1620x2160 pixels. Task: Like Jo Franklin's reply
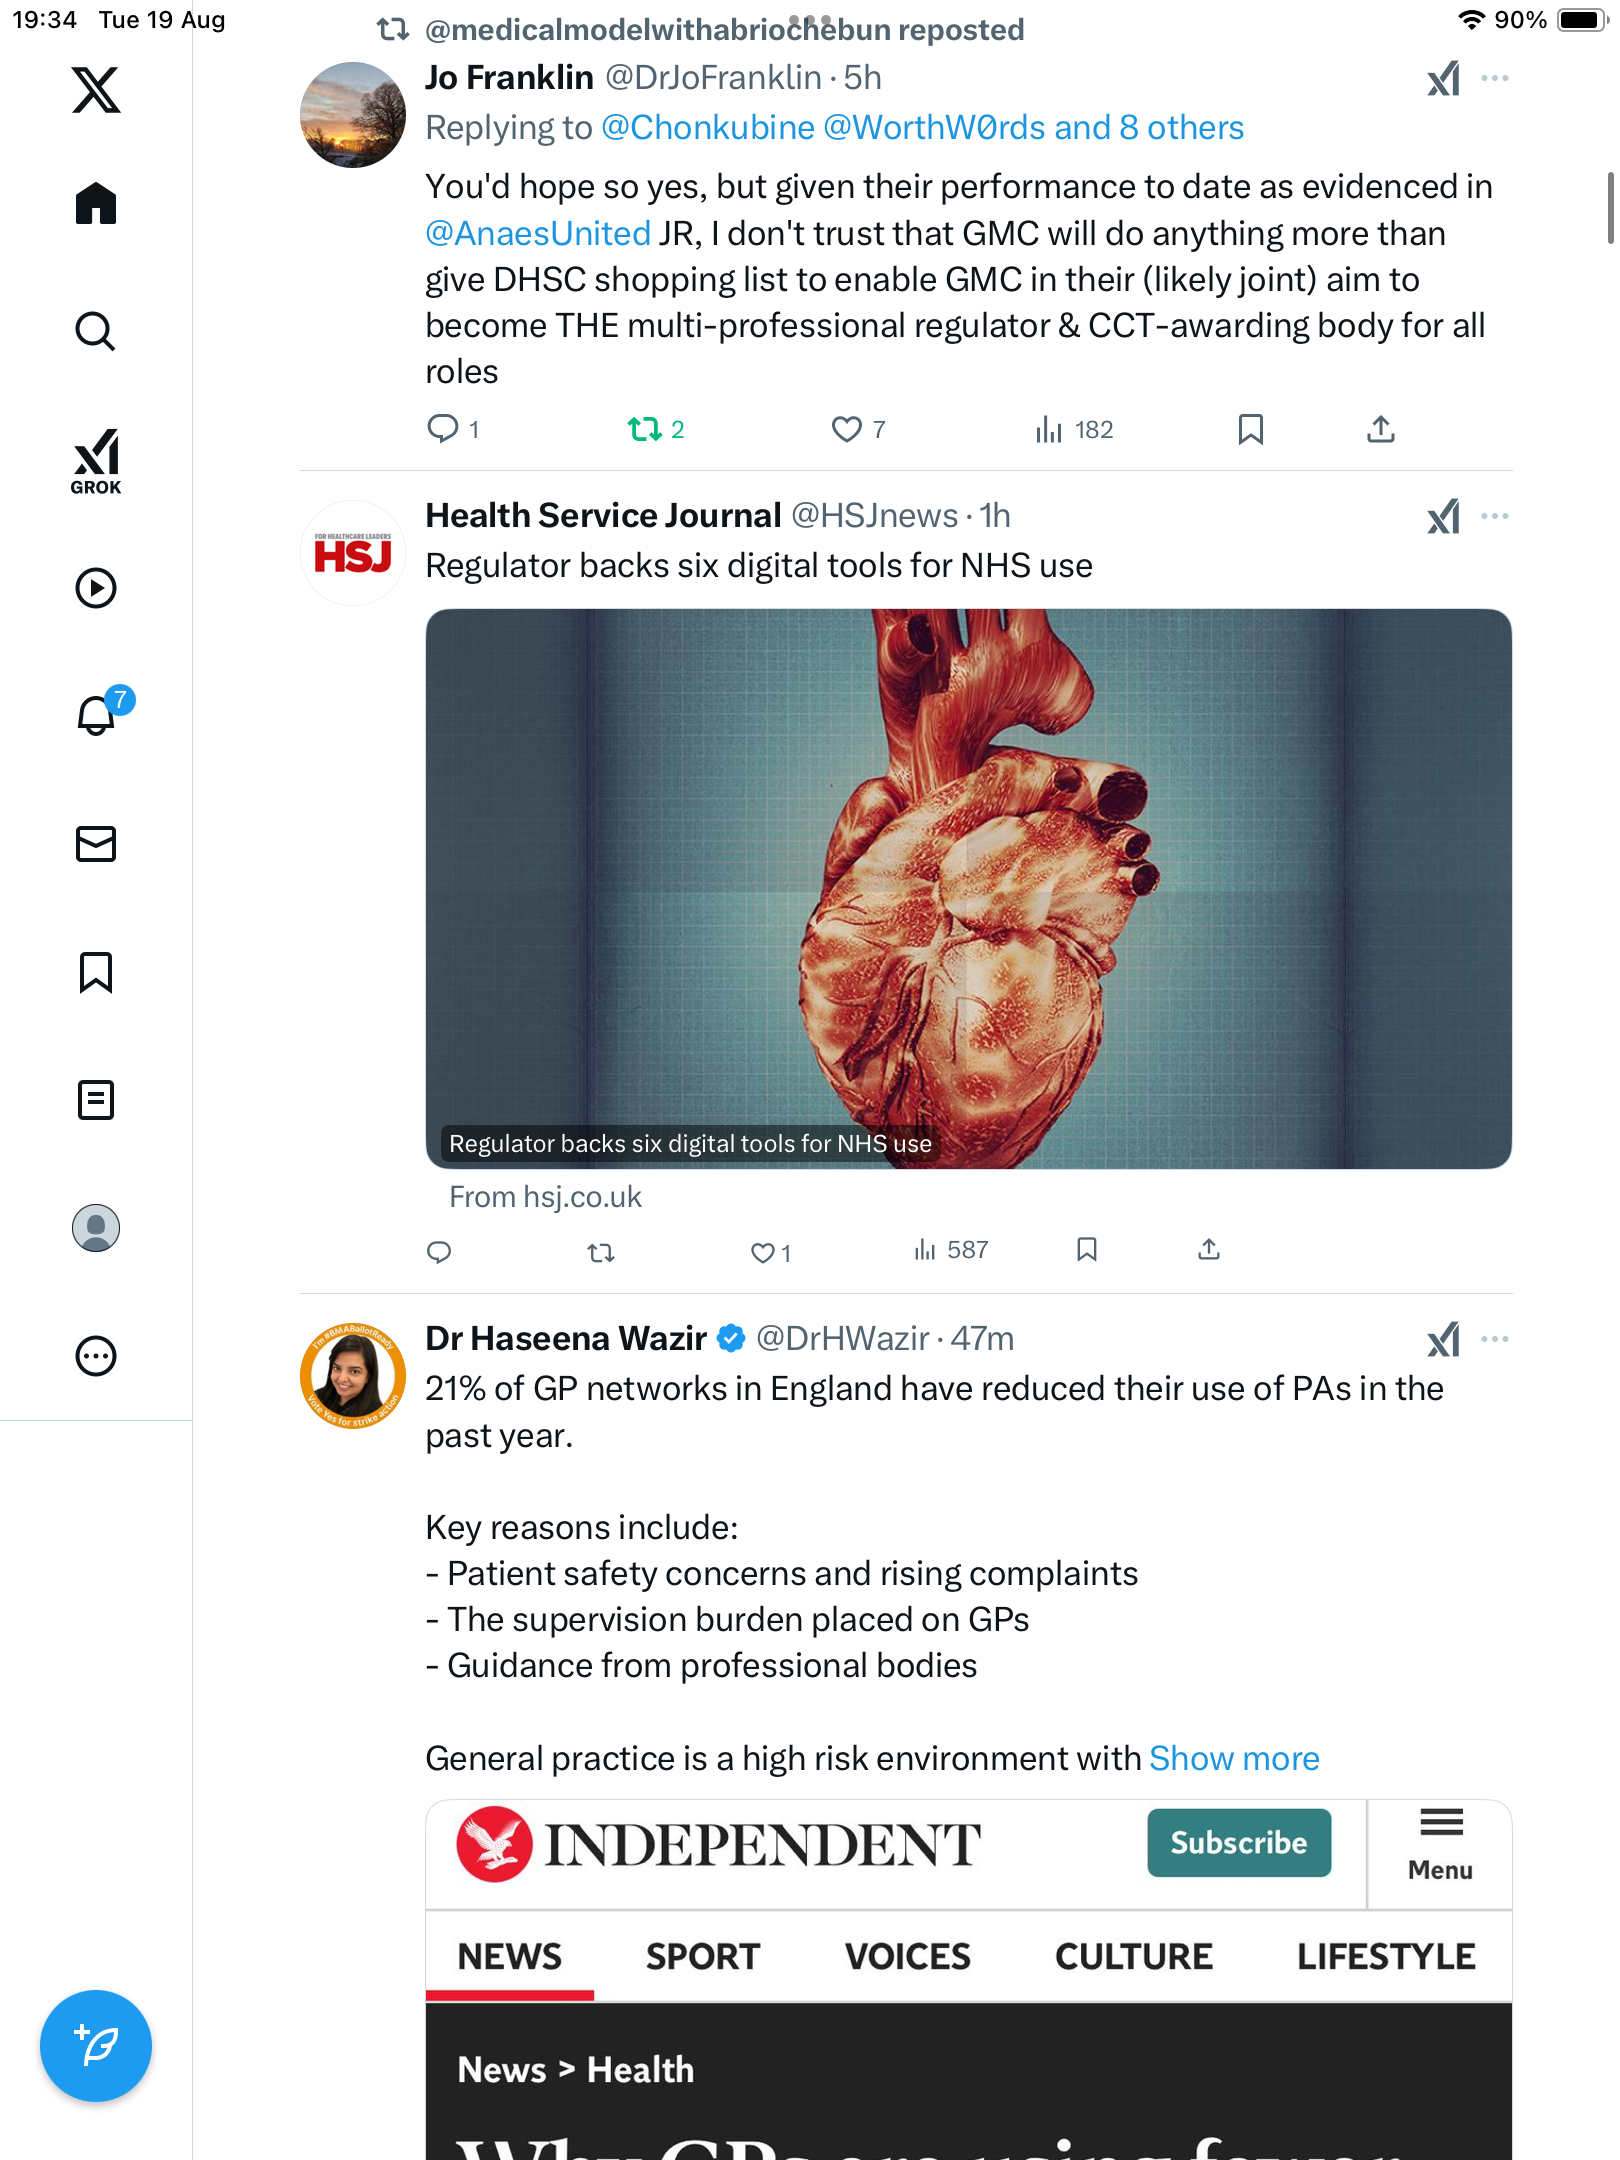(846, 430)
